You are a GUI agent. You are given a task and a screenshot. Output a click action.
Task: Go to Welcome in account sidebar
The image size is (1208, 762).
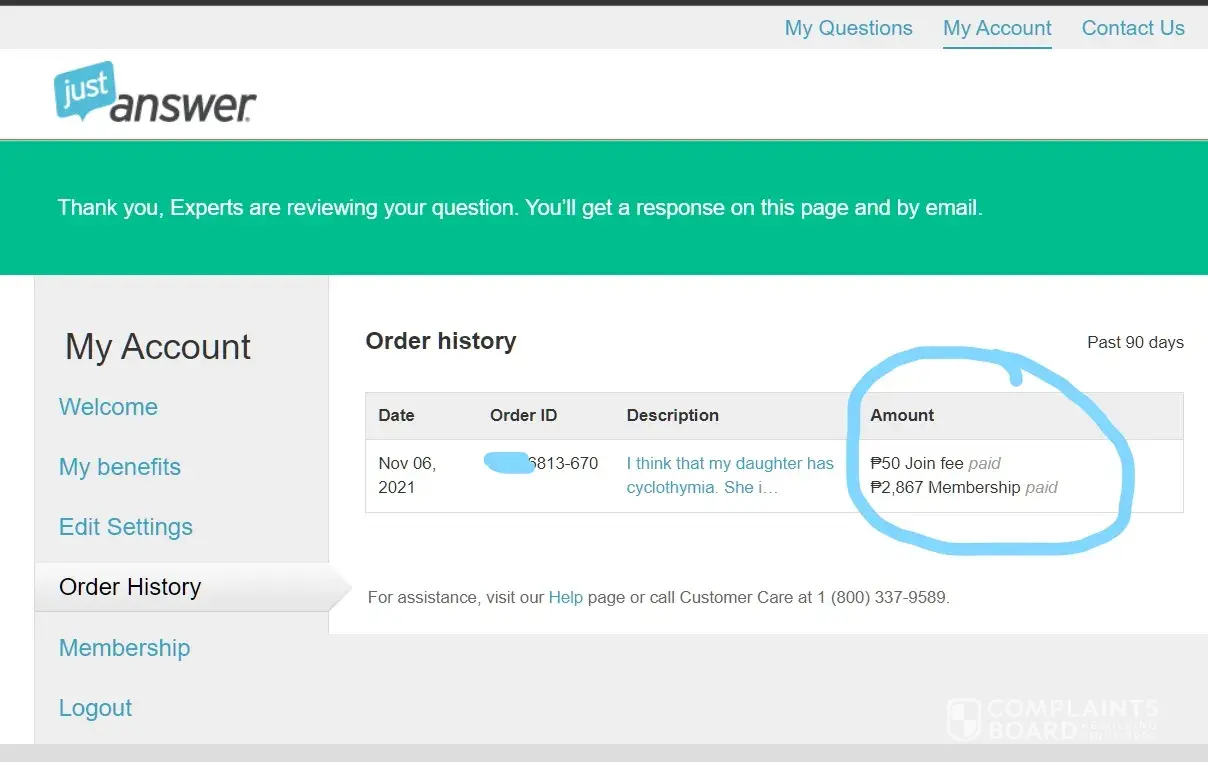(108, 407)
